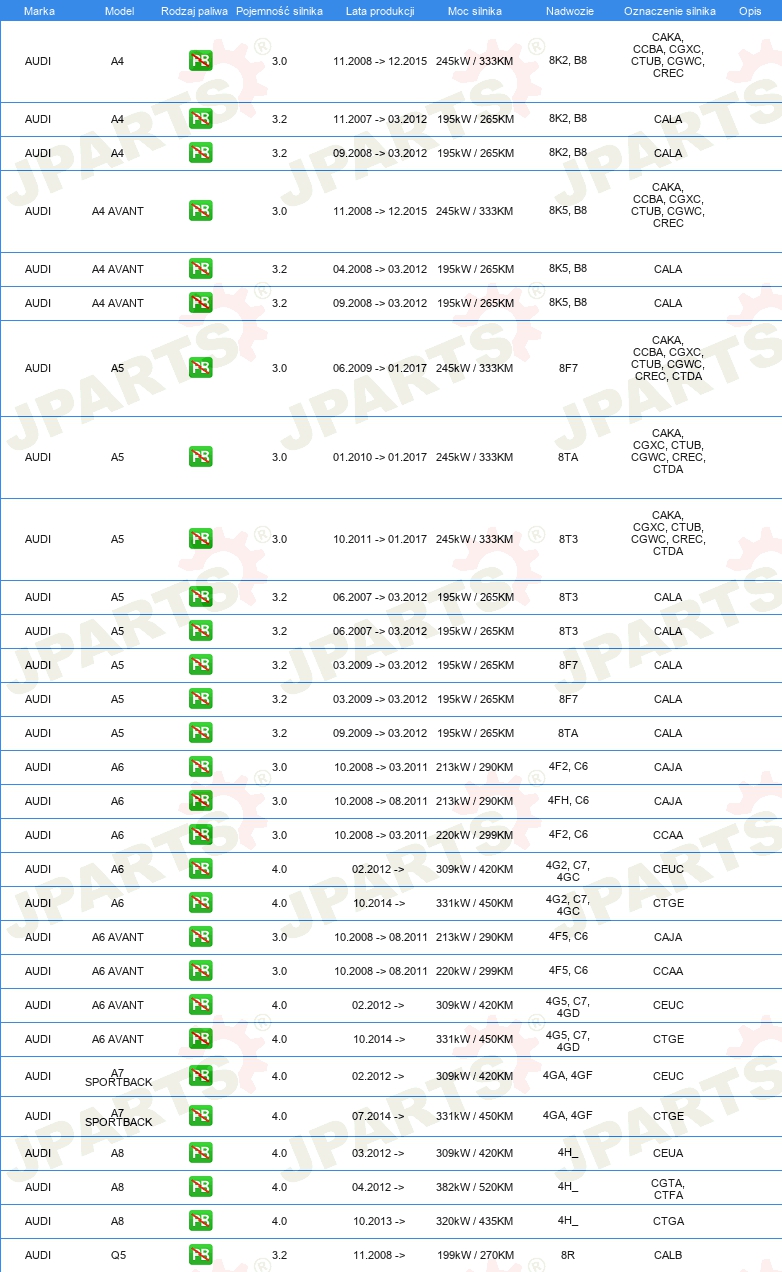The width and height of the screenshot is (782, 1272).
Task: Click fuel icon in A6 AVANT 213kW row
Action: tap(201, 937)
